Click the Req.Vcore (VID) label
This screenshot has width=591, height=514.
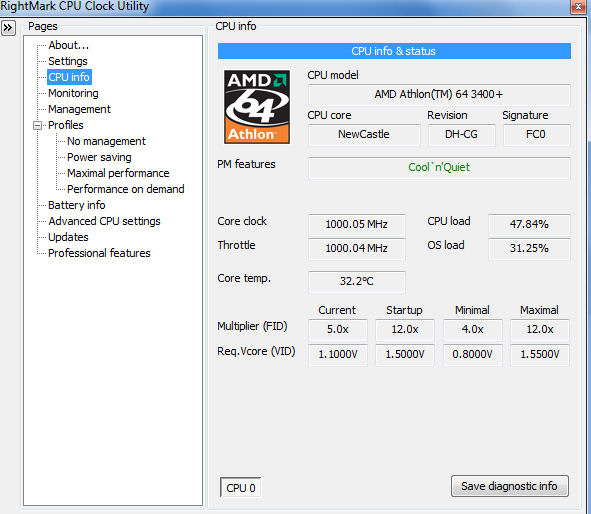[256, 351]
